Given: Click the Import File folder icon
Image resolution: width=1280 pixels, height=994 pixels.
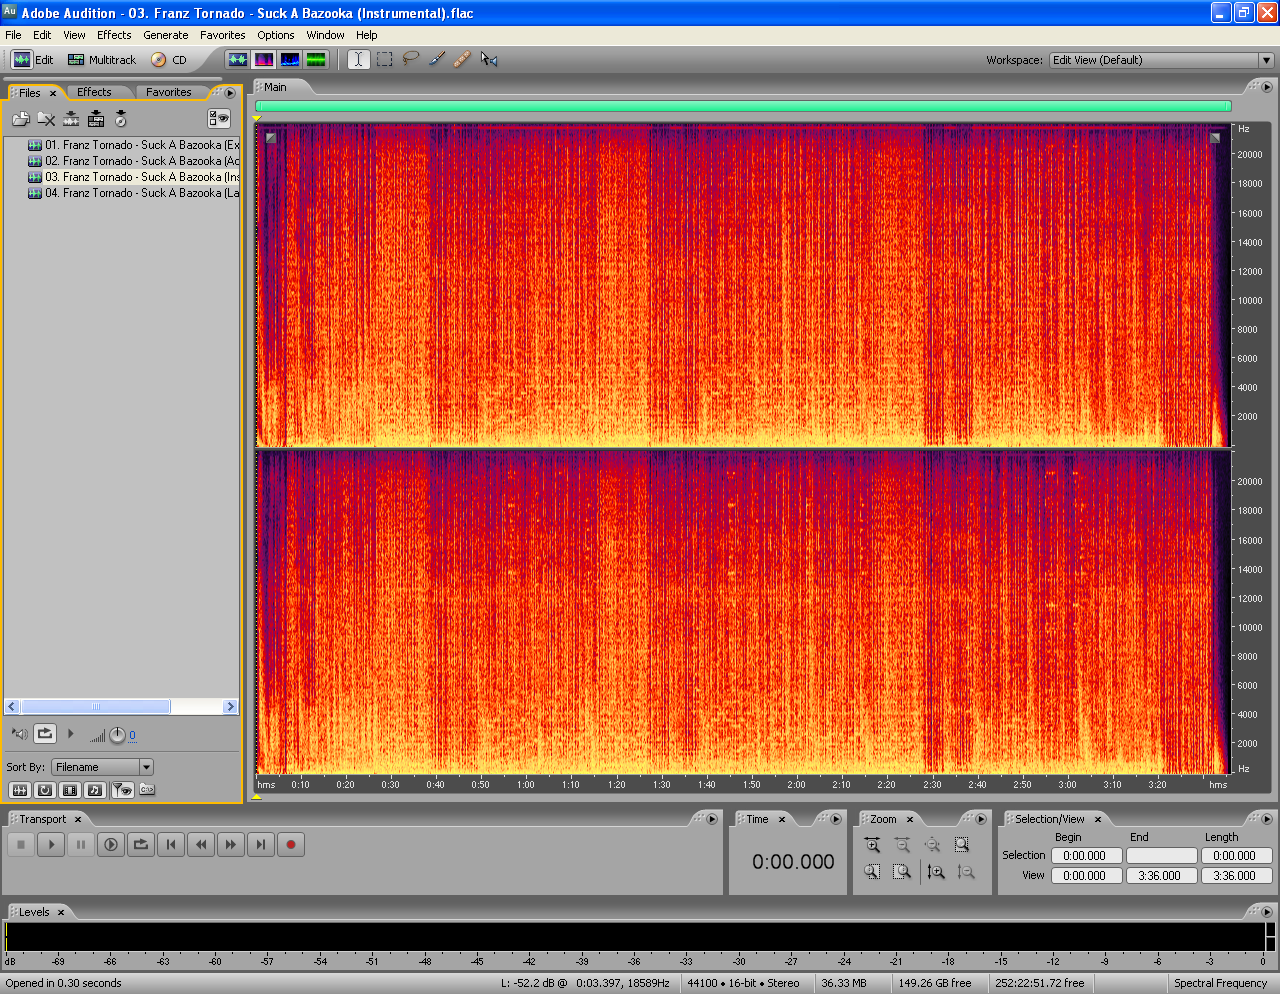Looking at the screenshot, I should coord(20,119).
